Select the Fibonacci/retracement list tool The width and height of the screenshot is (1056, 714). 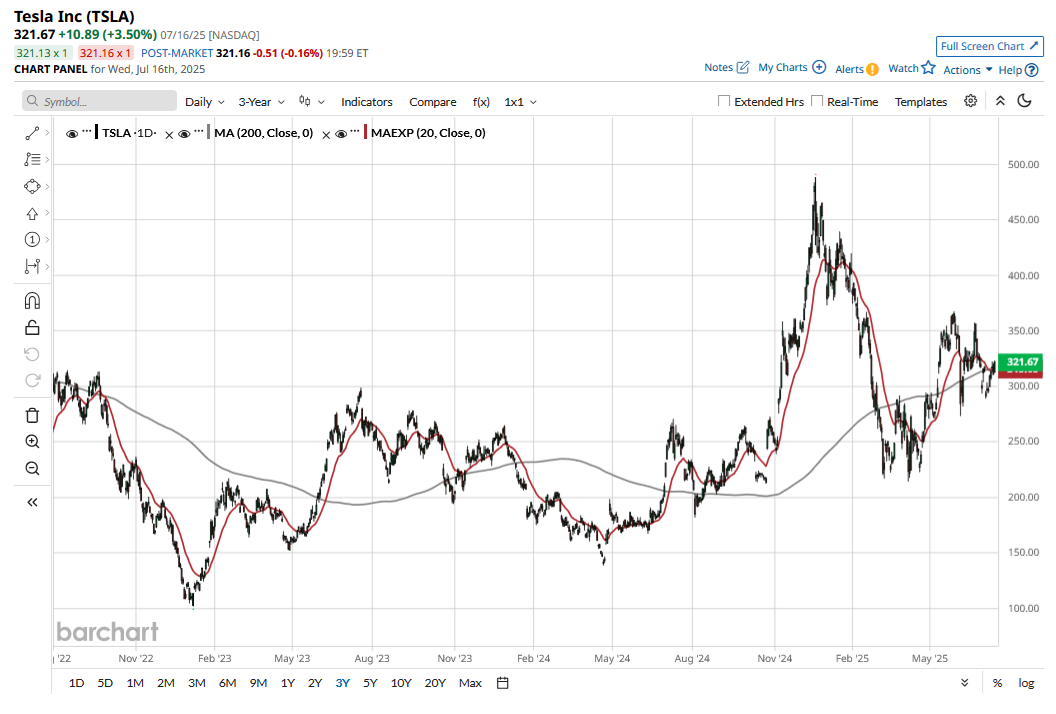[32, 160]
